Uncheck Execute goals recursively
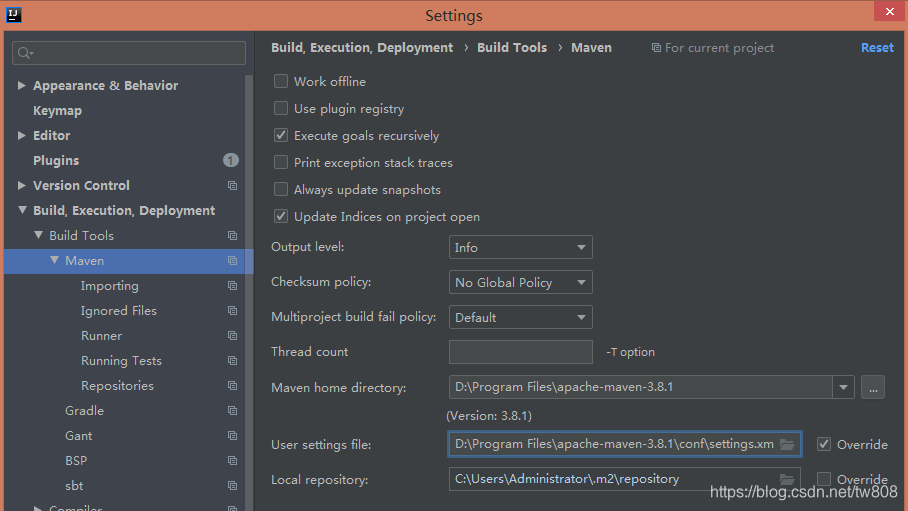The image size is (908, 511). [x=281, y=135]
